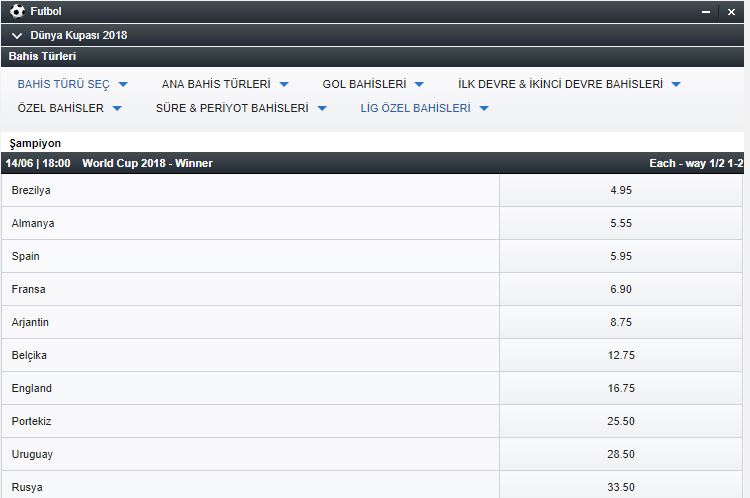Choose Spain odds 5.95
This screenshot has height=498, width=750.
(x=621, y=256)
